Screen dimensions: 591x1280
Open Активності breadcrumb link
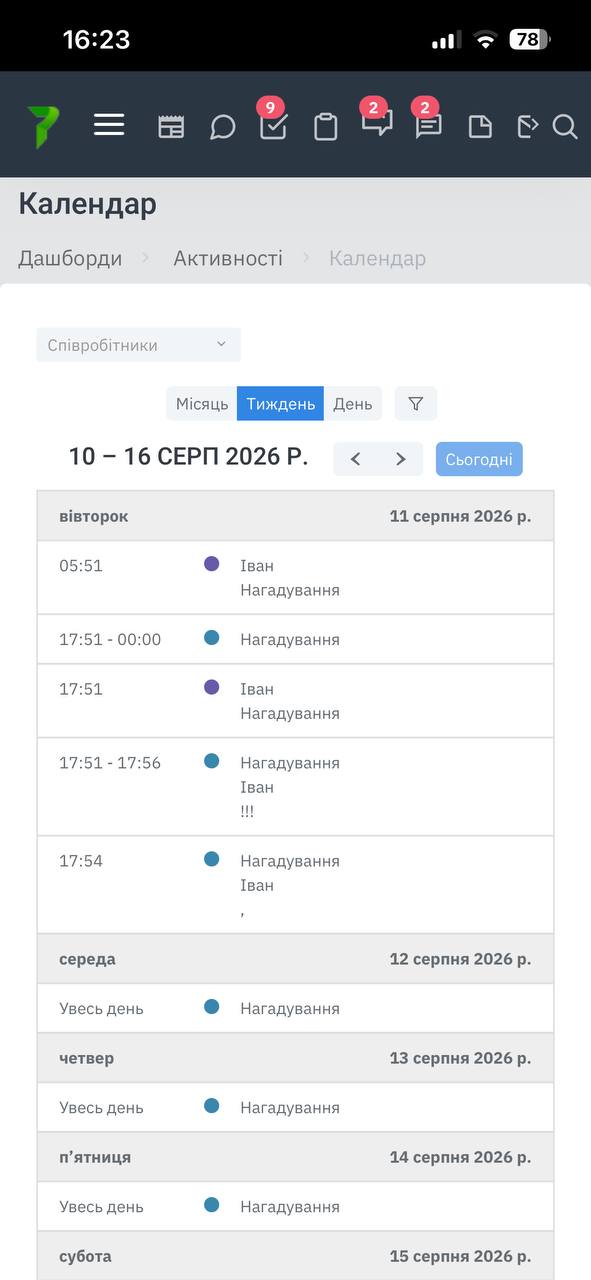point(228,258)
